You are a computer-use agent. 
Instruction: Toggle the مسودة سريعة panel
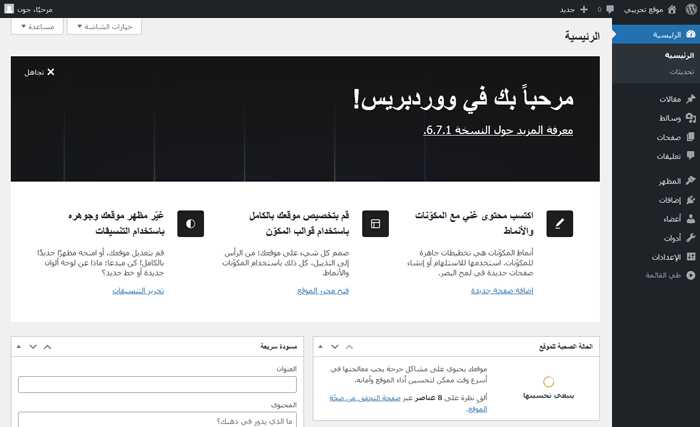[18, 347]
